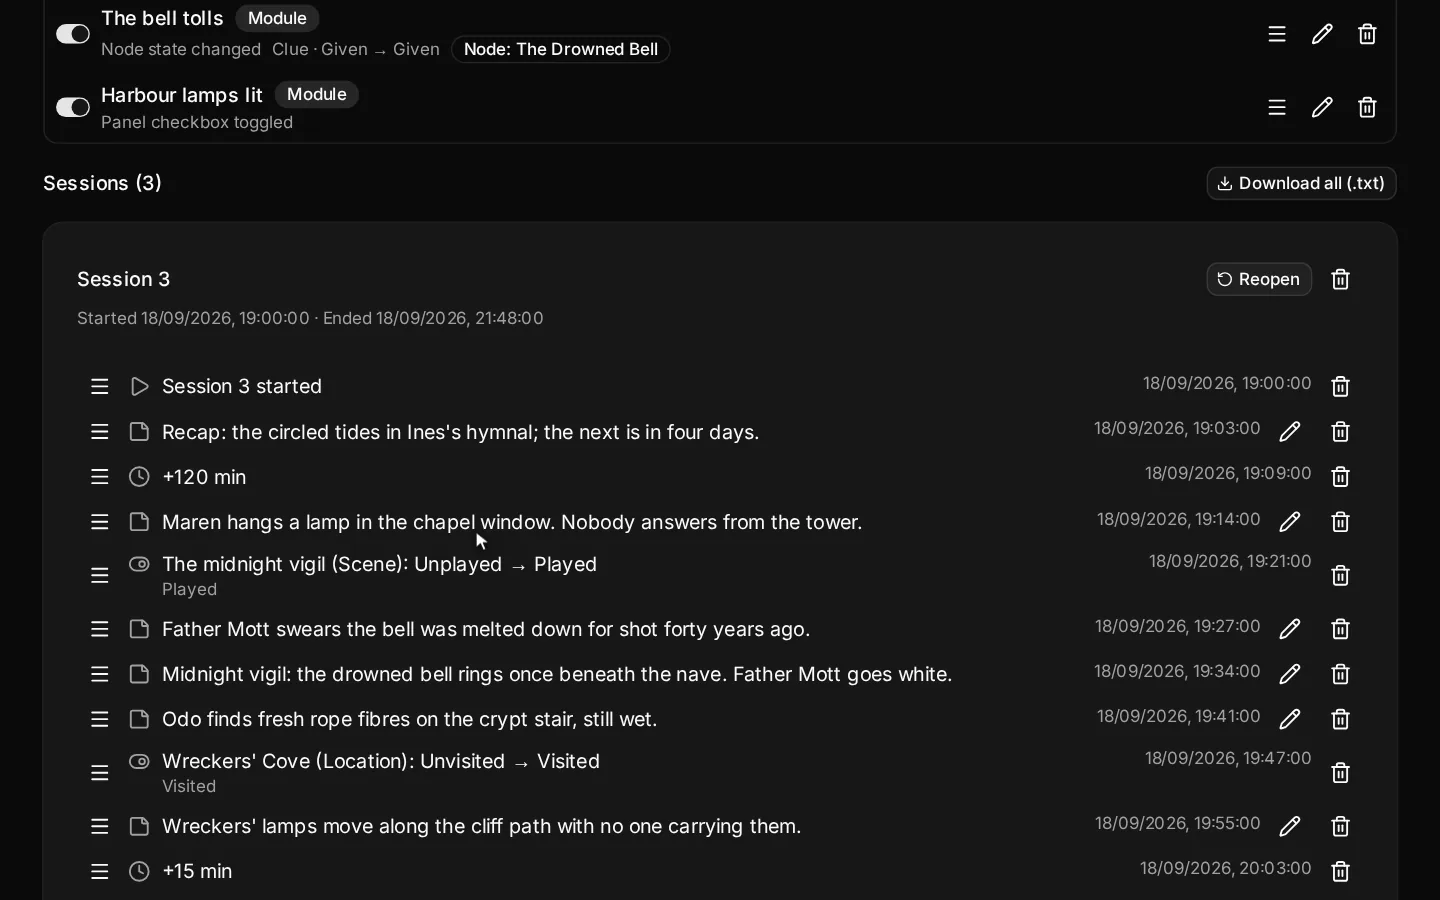This screenshot has height=900, width=1440.
Task: Click the 'Node: The Drowned Bell' tag
Action: pos(561,49)
